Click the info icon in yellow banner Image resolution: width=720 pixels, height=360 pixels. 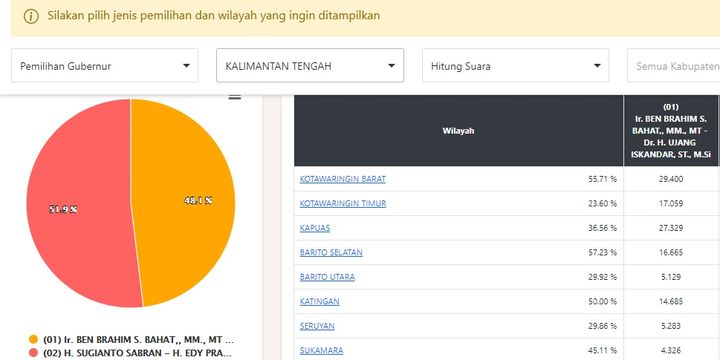[31, 17]
